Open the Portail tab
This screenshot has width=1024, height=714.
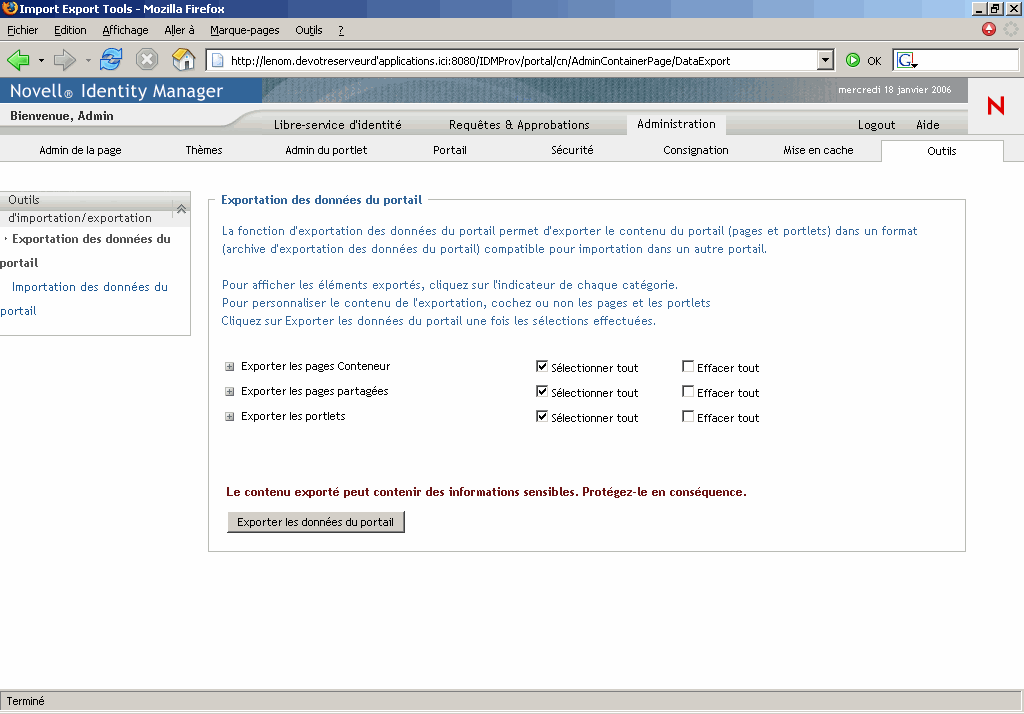click(x=450, y=150)
